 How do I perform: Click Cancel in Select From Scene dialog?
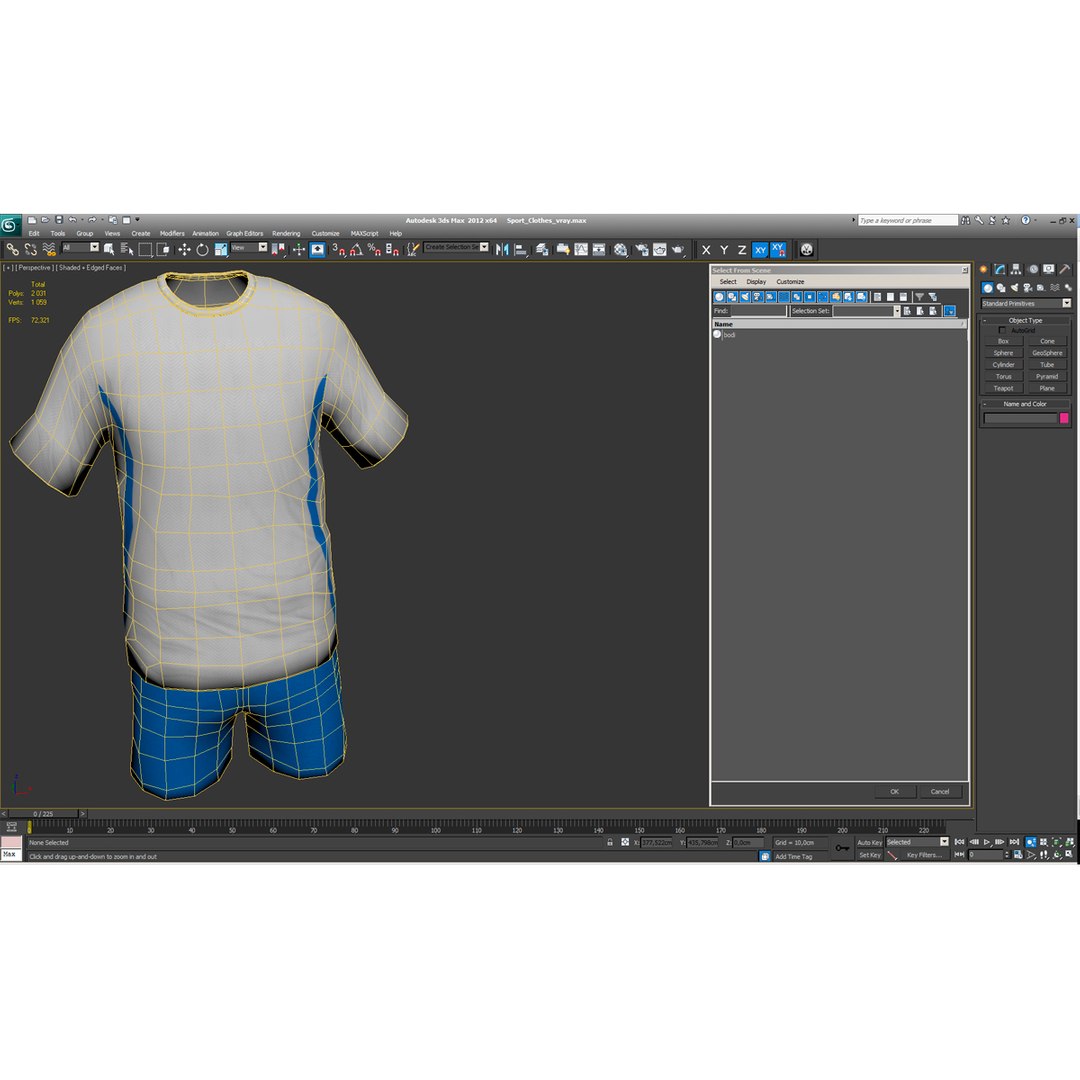click(x=939, y=791)
